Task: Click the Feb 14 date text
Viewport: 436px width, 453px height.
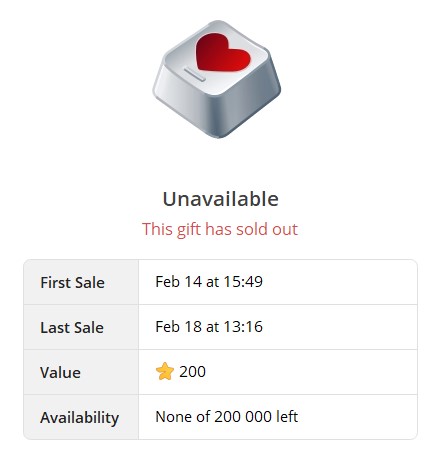Action: coord(178,282)
